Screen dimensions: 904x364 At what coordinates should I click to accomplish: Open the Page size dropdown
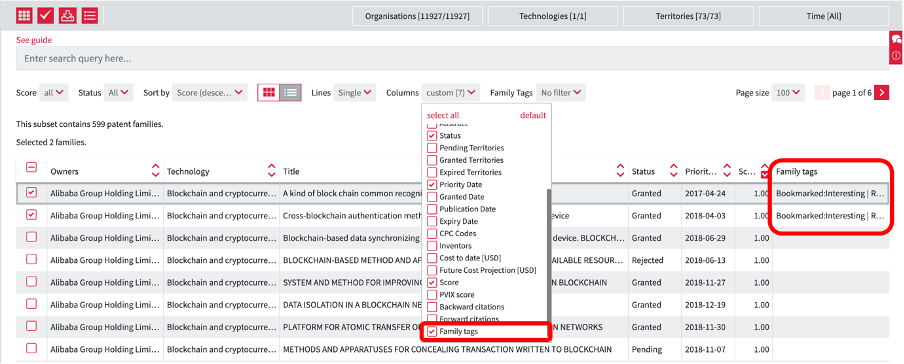pos(788,92)
